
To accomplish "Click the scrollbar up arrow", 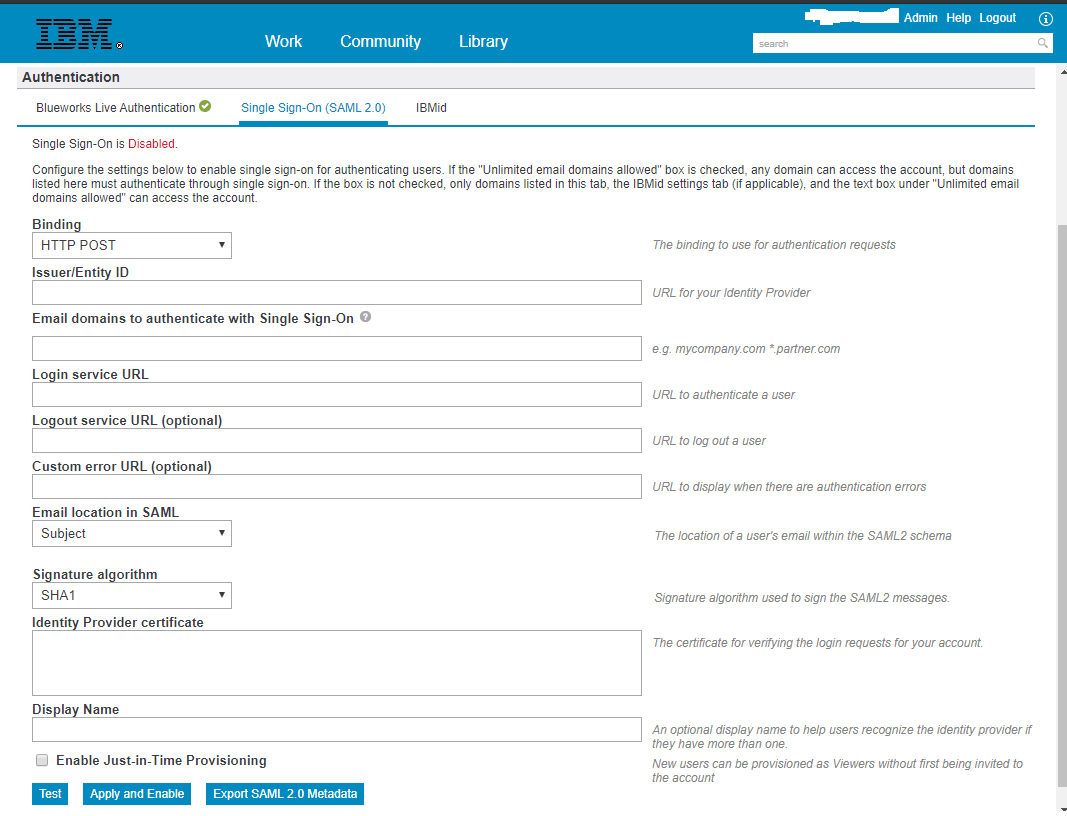I will (x=1062, y=71).
